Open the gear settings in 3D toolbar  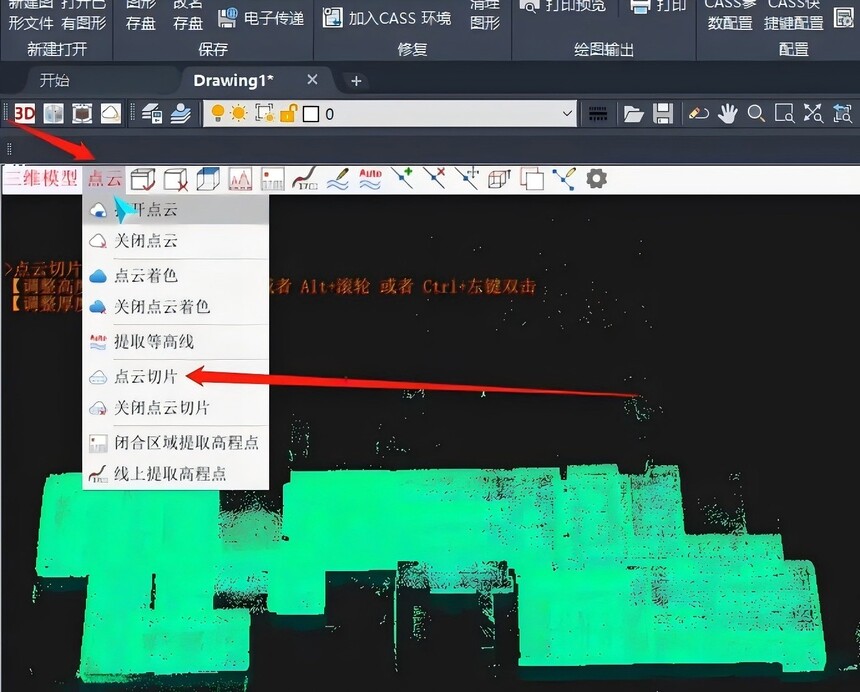click(596, 179)
